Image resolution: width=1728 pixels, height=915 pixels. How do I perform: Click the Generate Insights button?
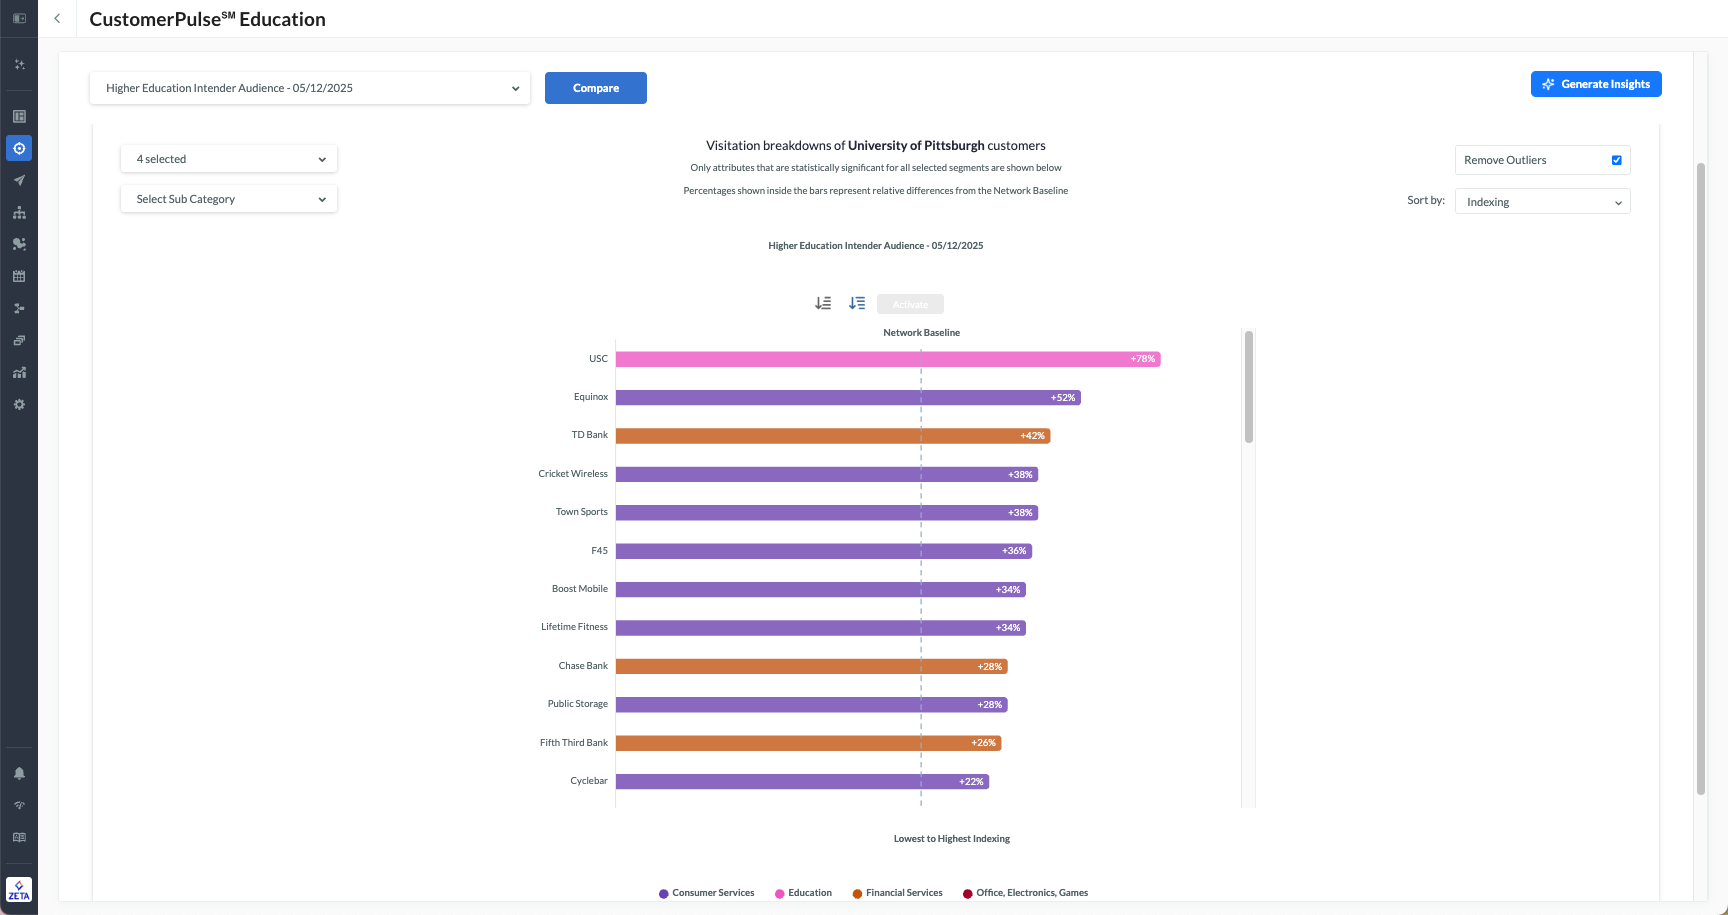click(1596, 84)
